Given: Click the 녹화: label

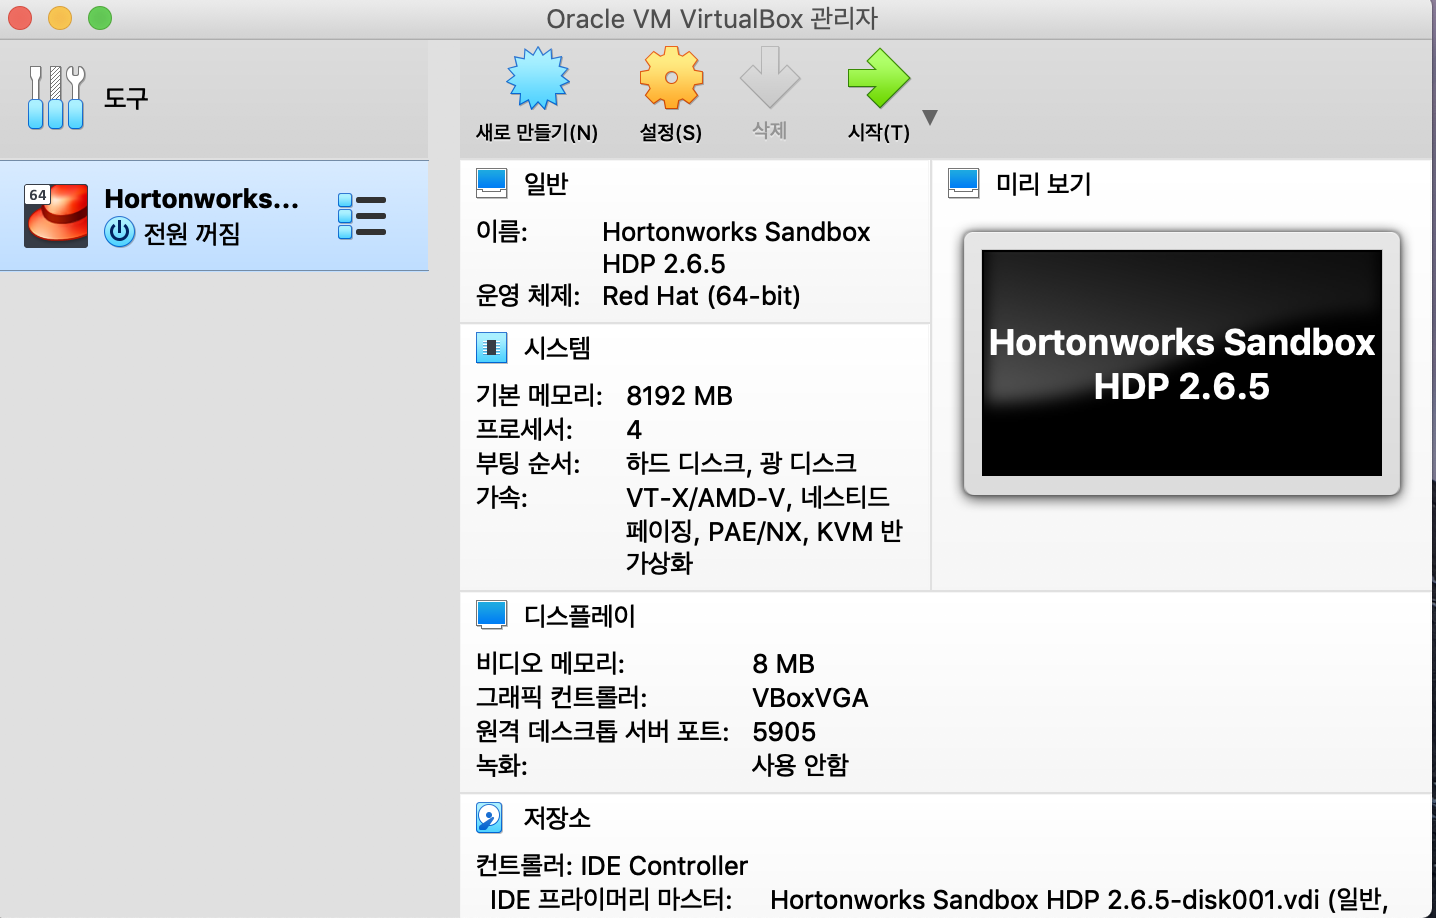Looking at the screenshot, I should click(x=501, y=765).
